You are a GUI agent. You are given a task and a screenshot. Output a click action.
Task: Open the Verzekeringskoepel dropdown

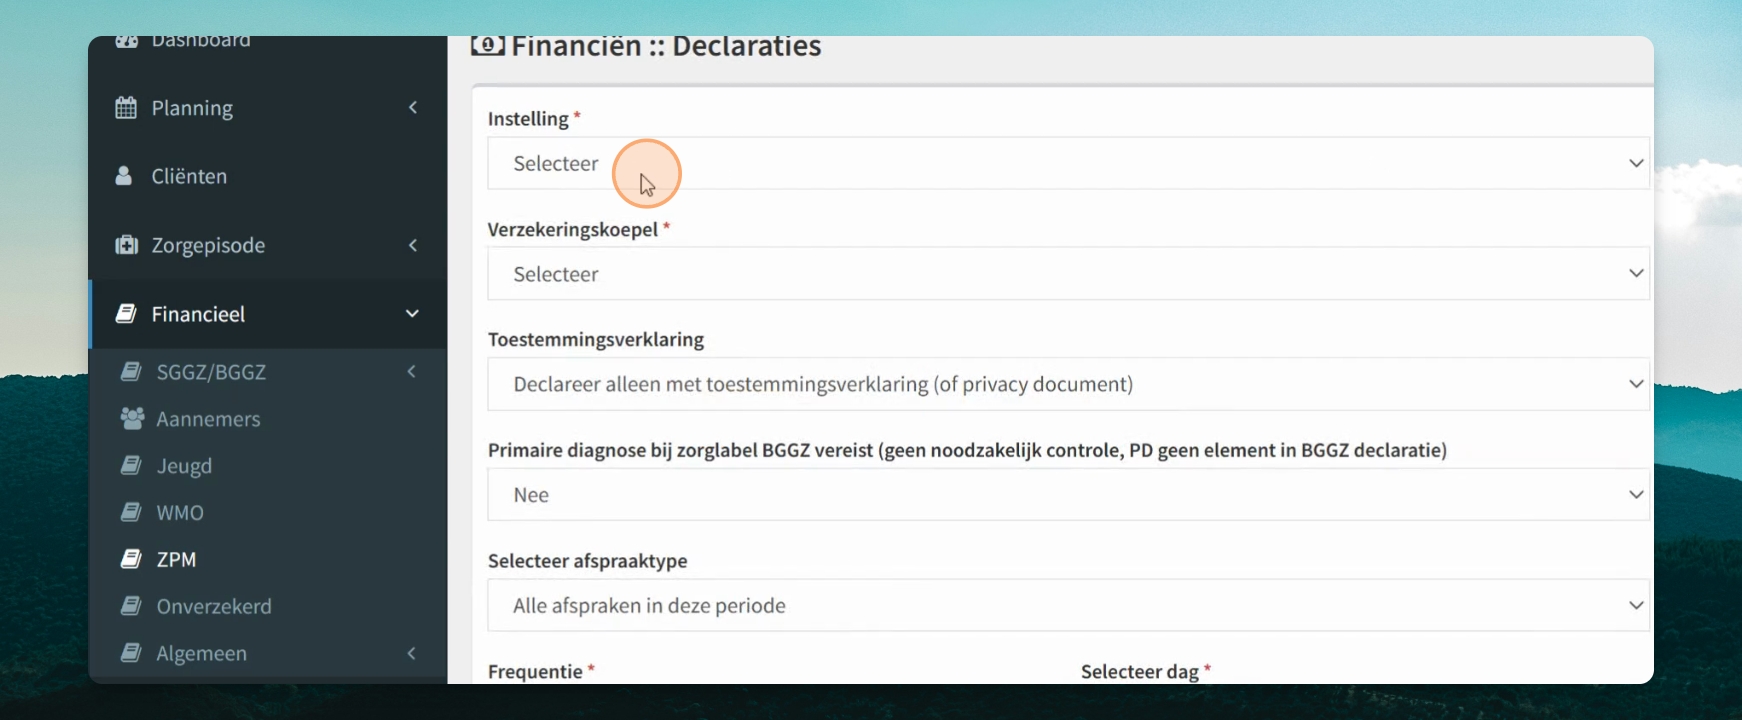click(x=1068, y=274)
